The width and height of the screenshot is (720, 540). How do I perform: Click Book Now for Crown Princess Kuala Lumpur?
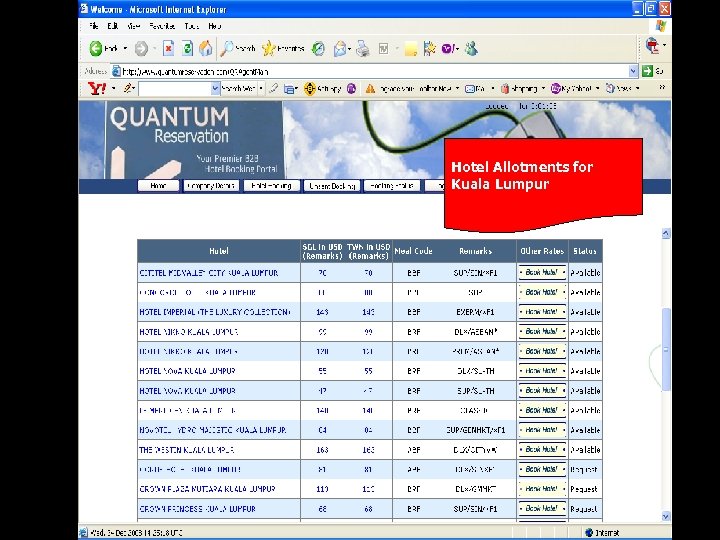click(x=542, y=508)
